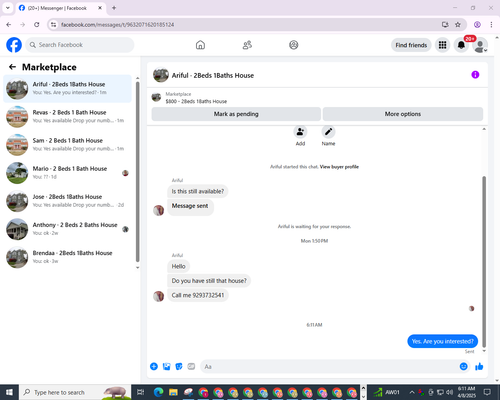Click the conversation scrollbar
Viewport: 500px width, 400px height.
coord(484,262)
